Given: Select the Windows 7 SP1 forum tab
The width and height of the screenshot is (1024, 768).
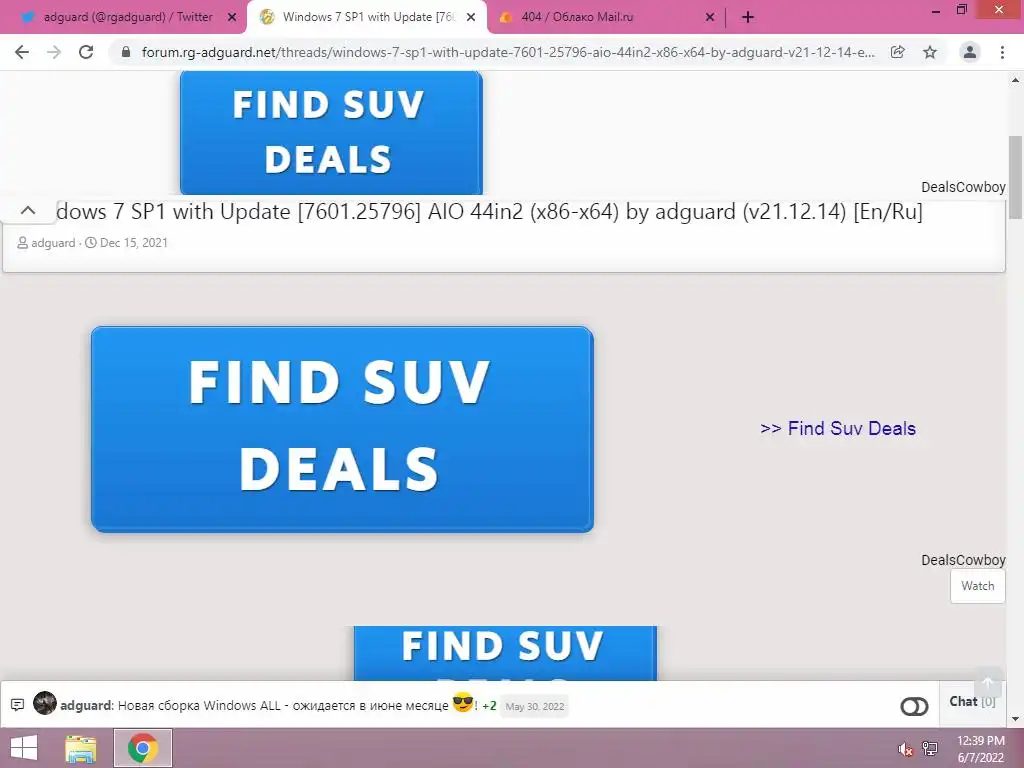Looking at the screenshot, I should point(366,17).
